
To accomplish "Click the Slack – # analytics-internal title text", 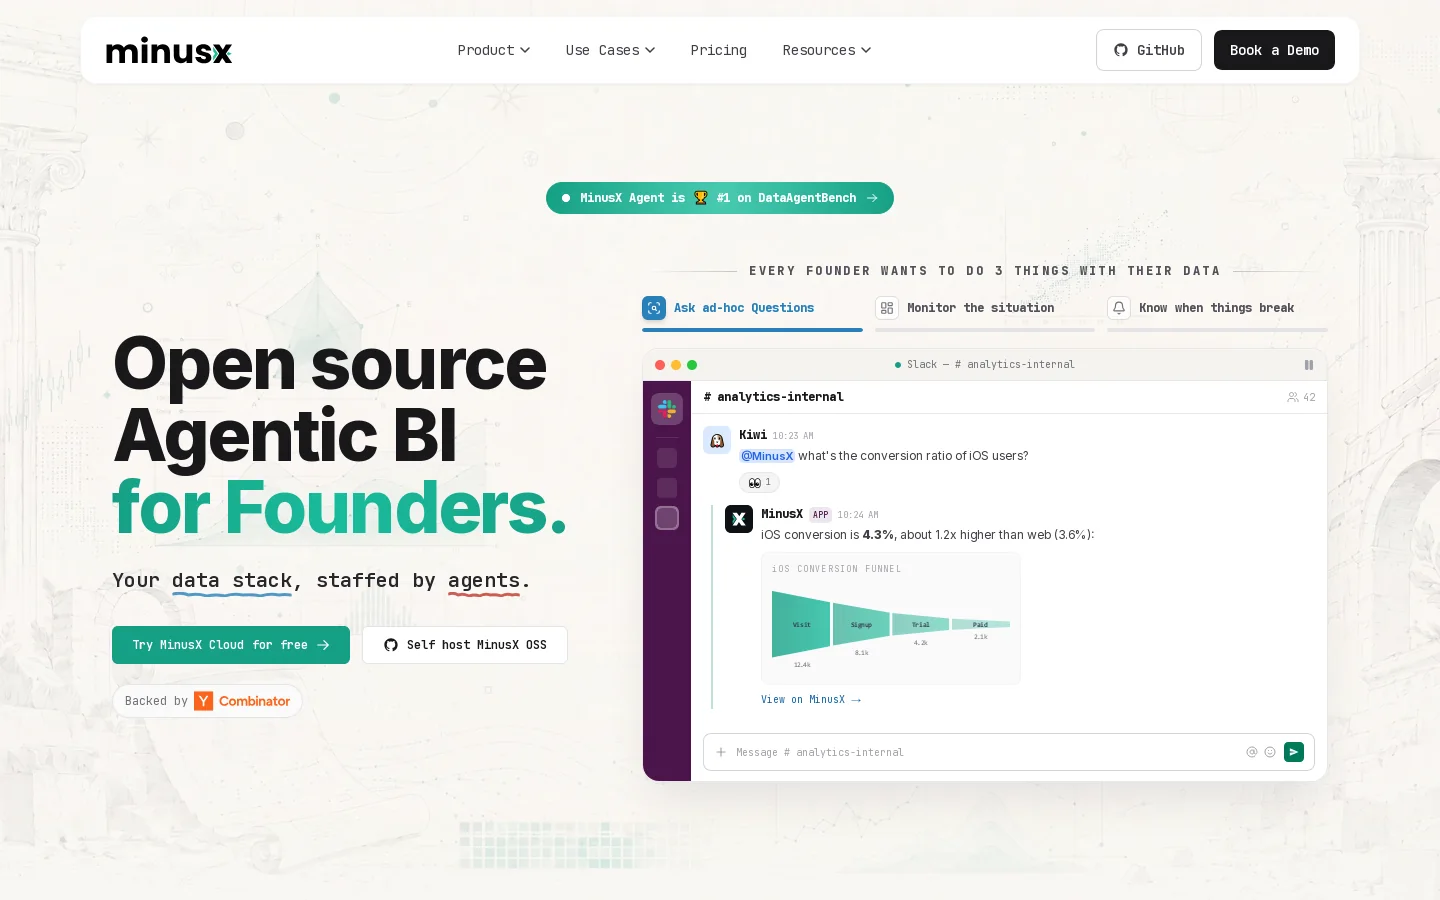I will pos(990,365).
